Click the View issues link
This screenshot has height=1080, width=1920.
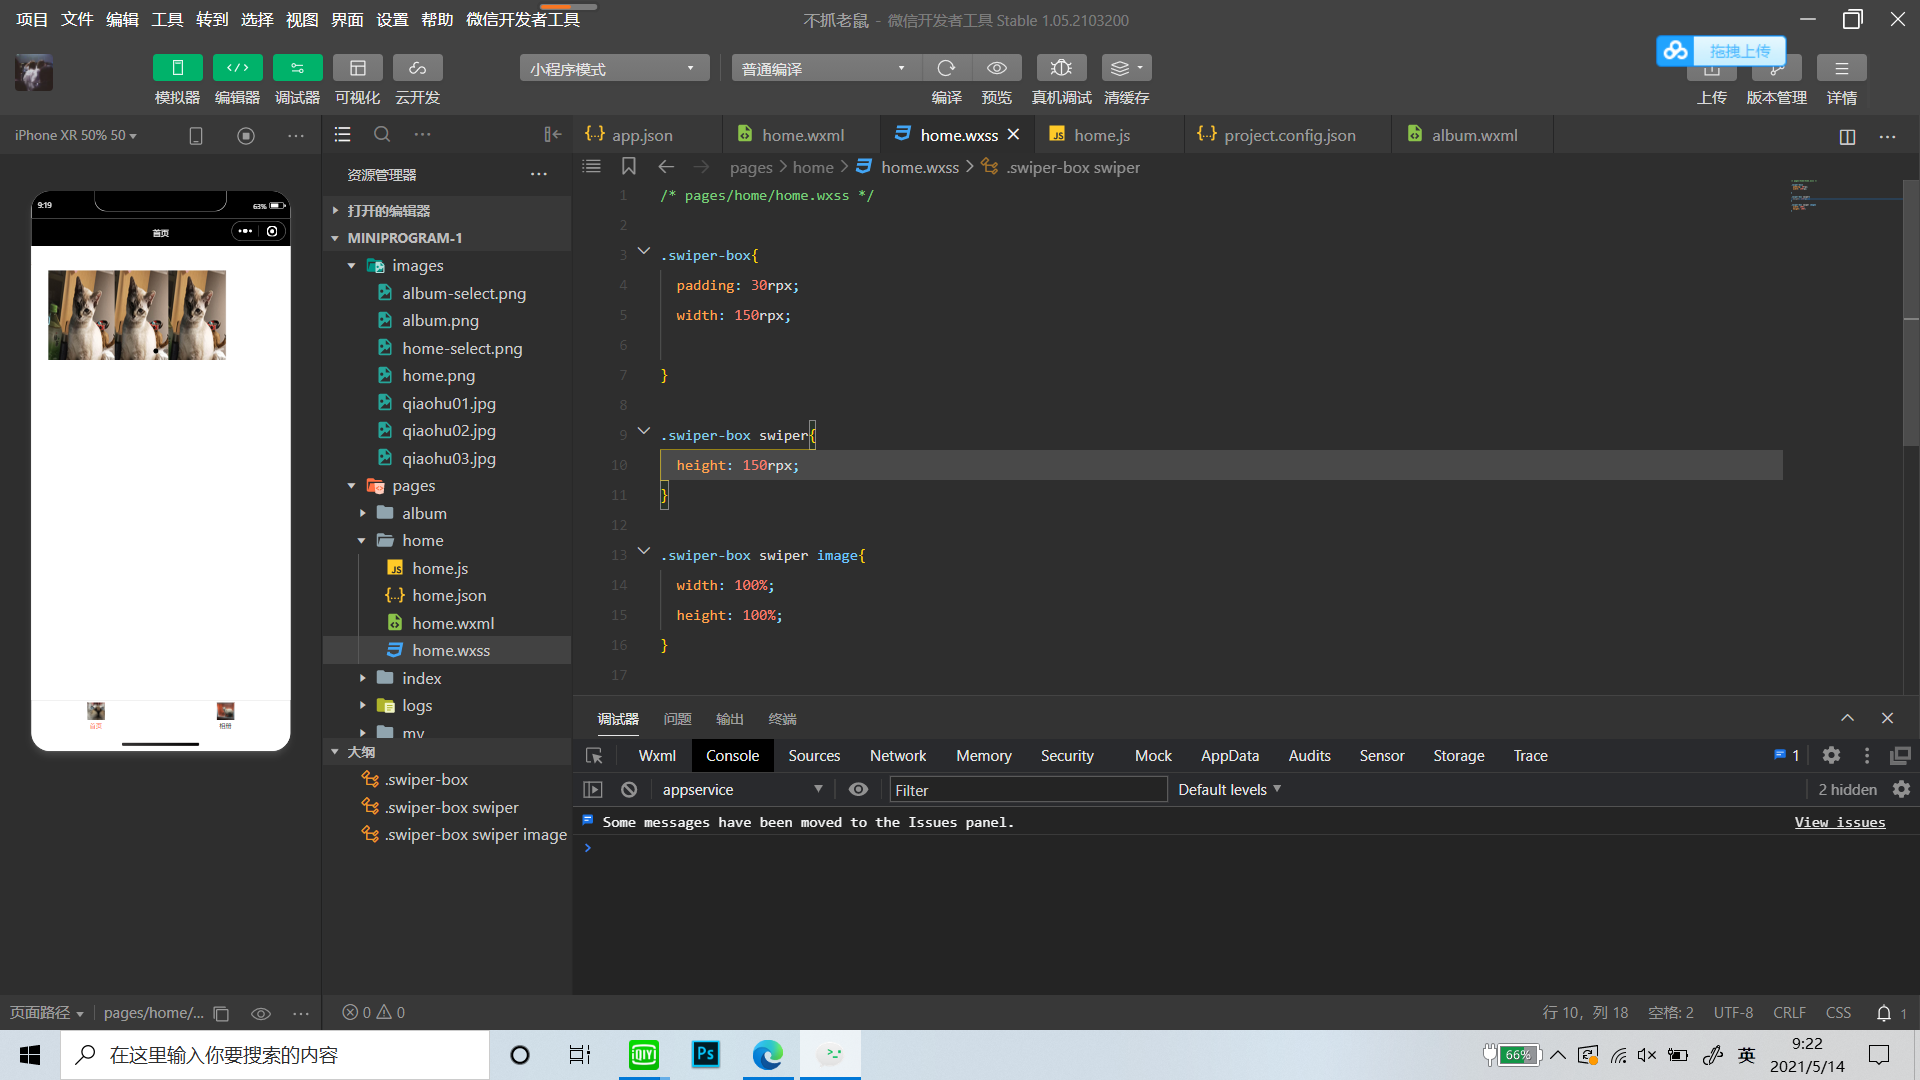1839,822
